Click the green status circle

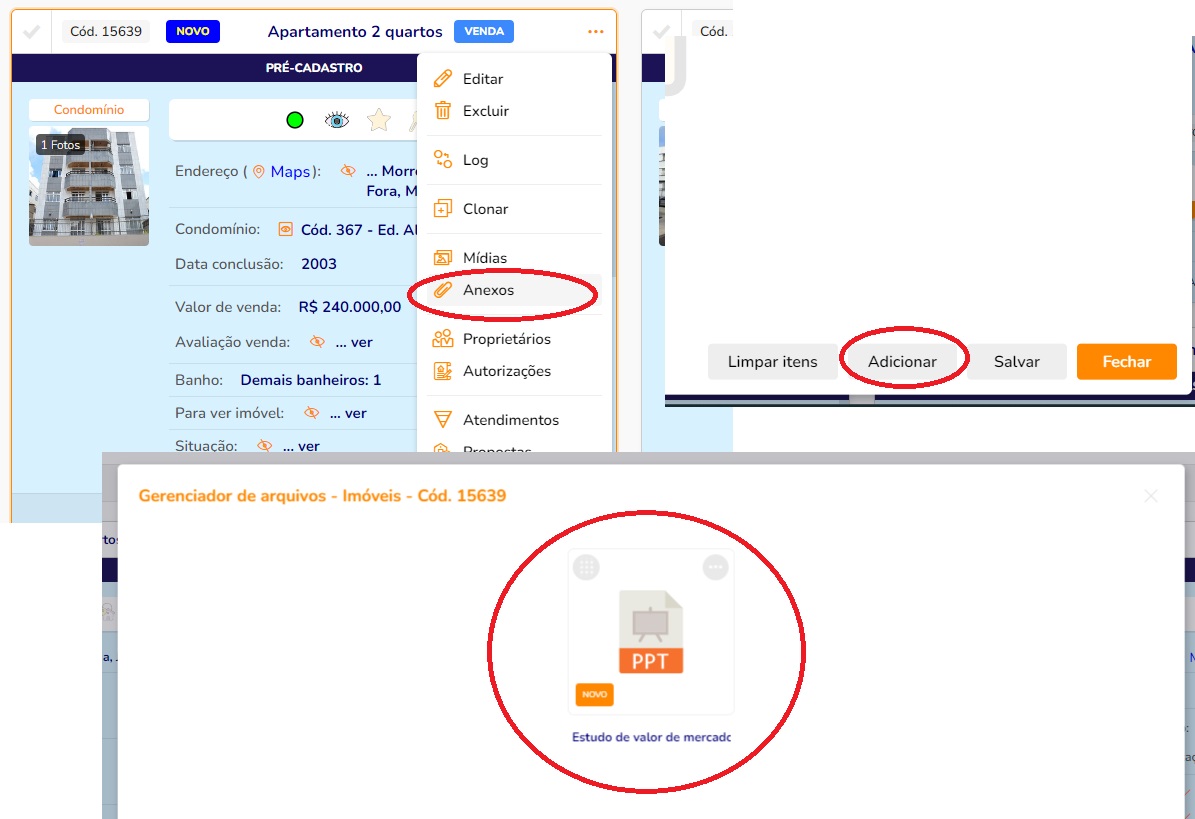[x=295, y=120]
